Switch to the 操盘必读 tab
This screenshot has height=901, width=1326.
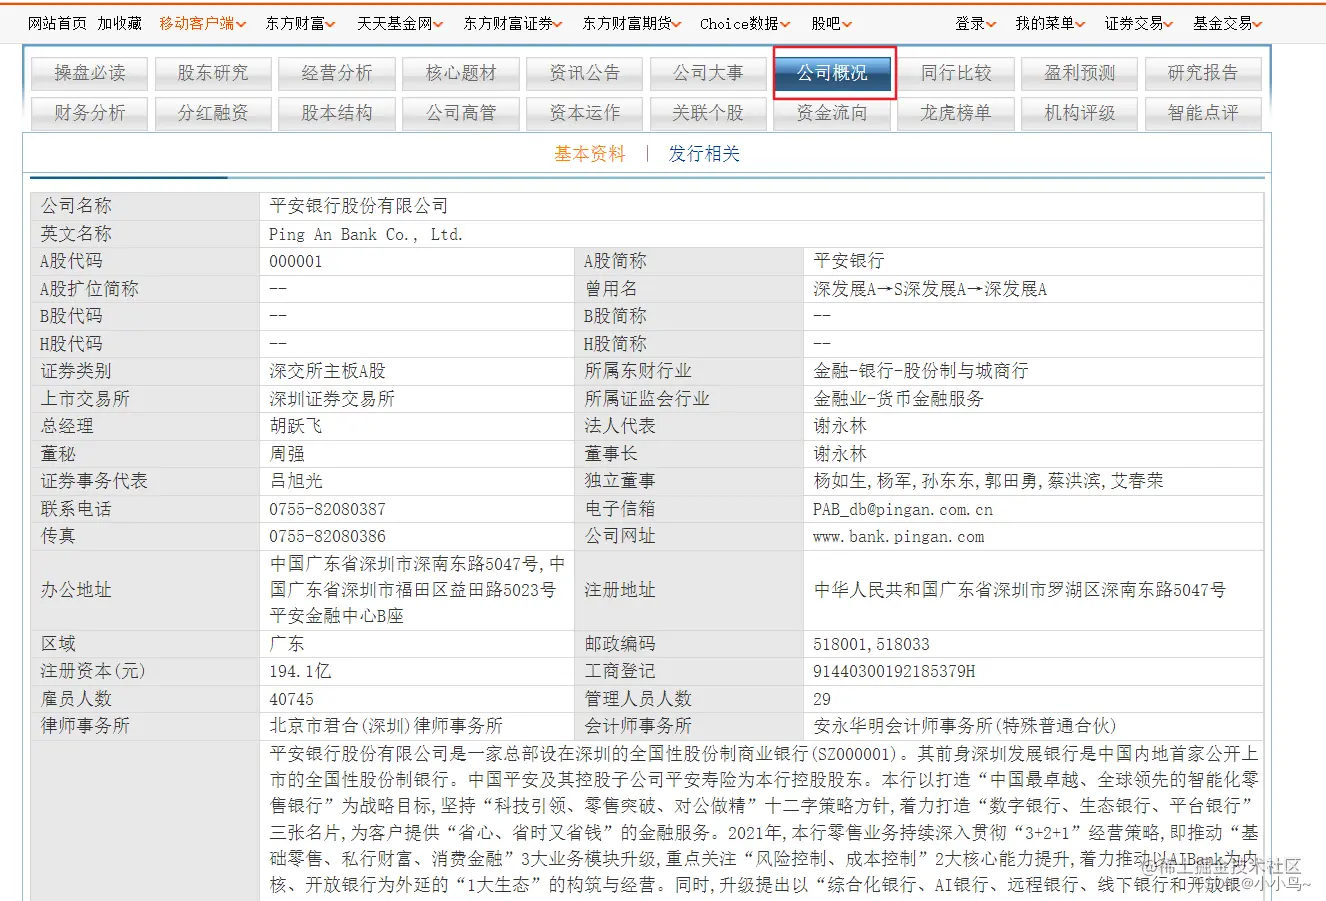tap(90, 73)
